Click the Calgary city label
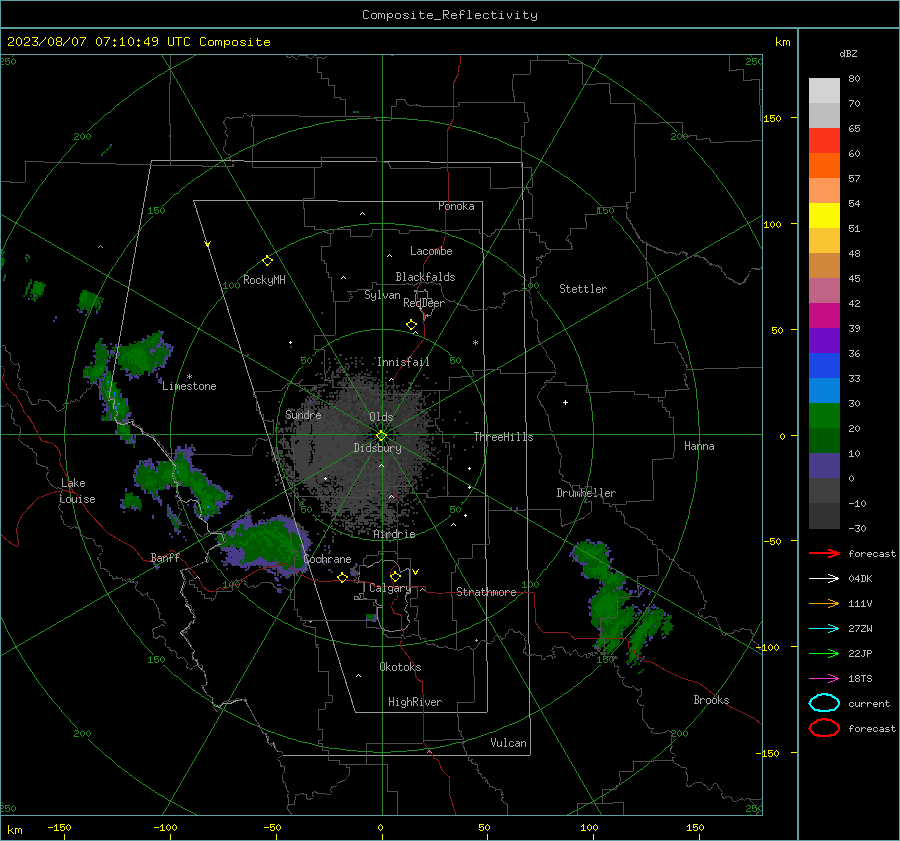The image size is (900, 841). tap(390, 588)
